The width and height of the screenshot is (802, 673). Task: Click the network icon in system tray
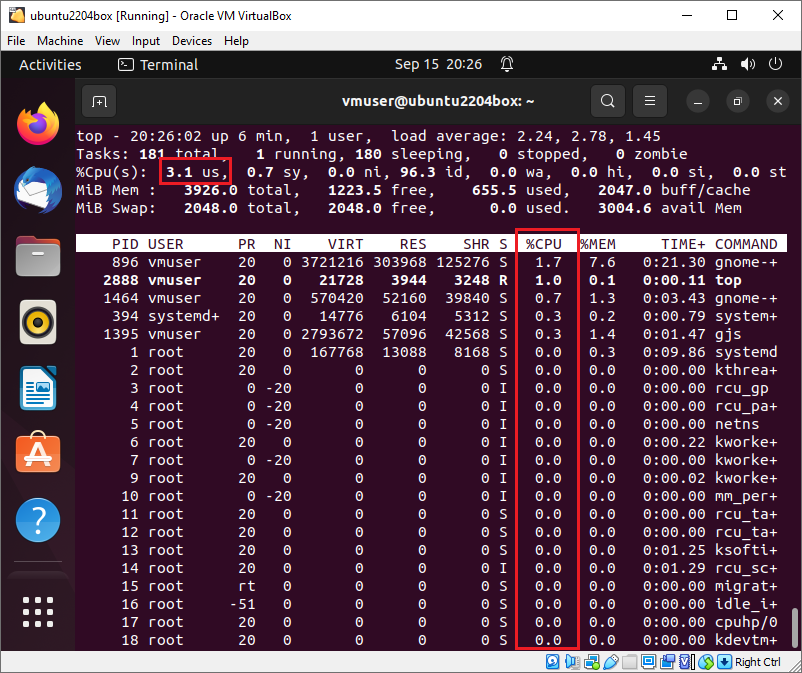coord(720,64)
